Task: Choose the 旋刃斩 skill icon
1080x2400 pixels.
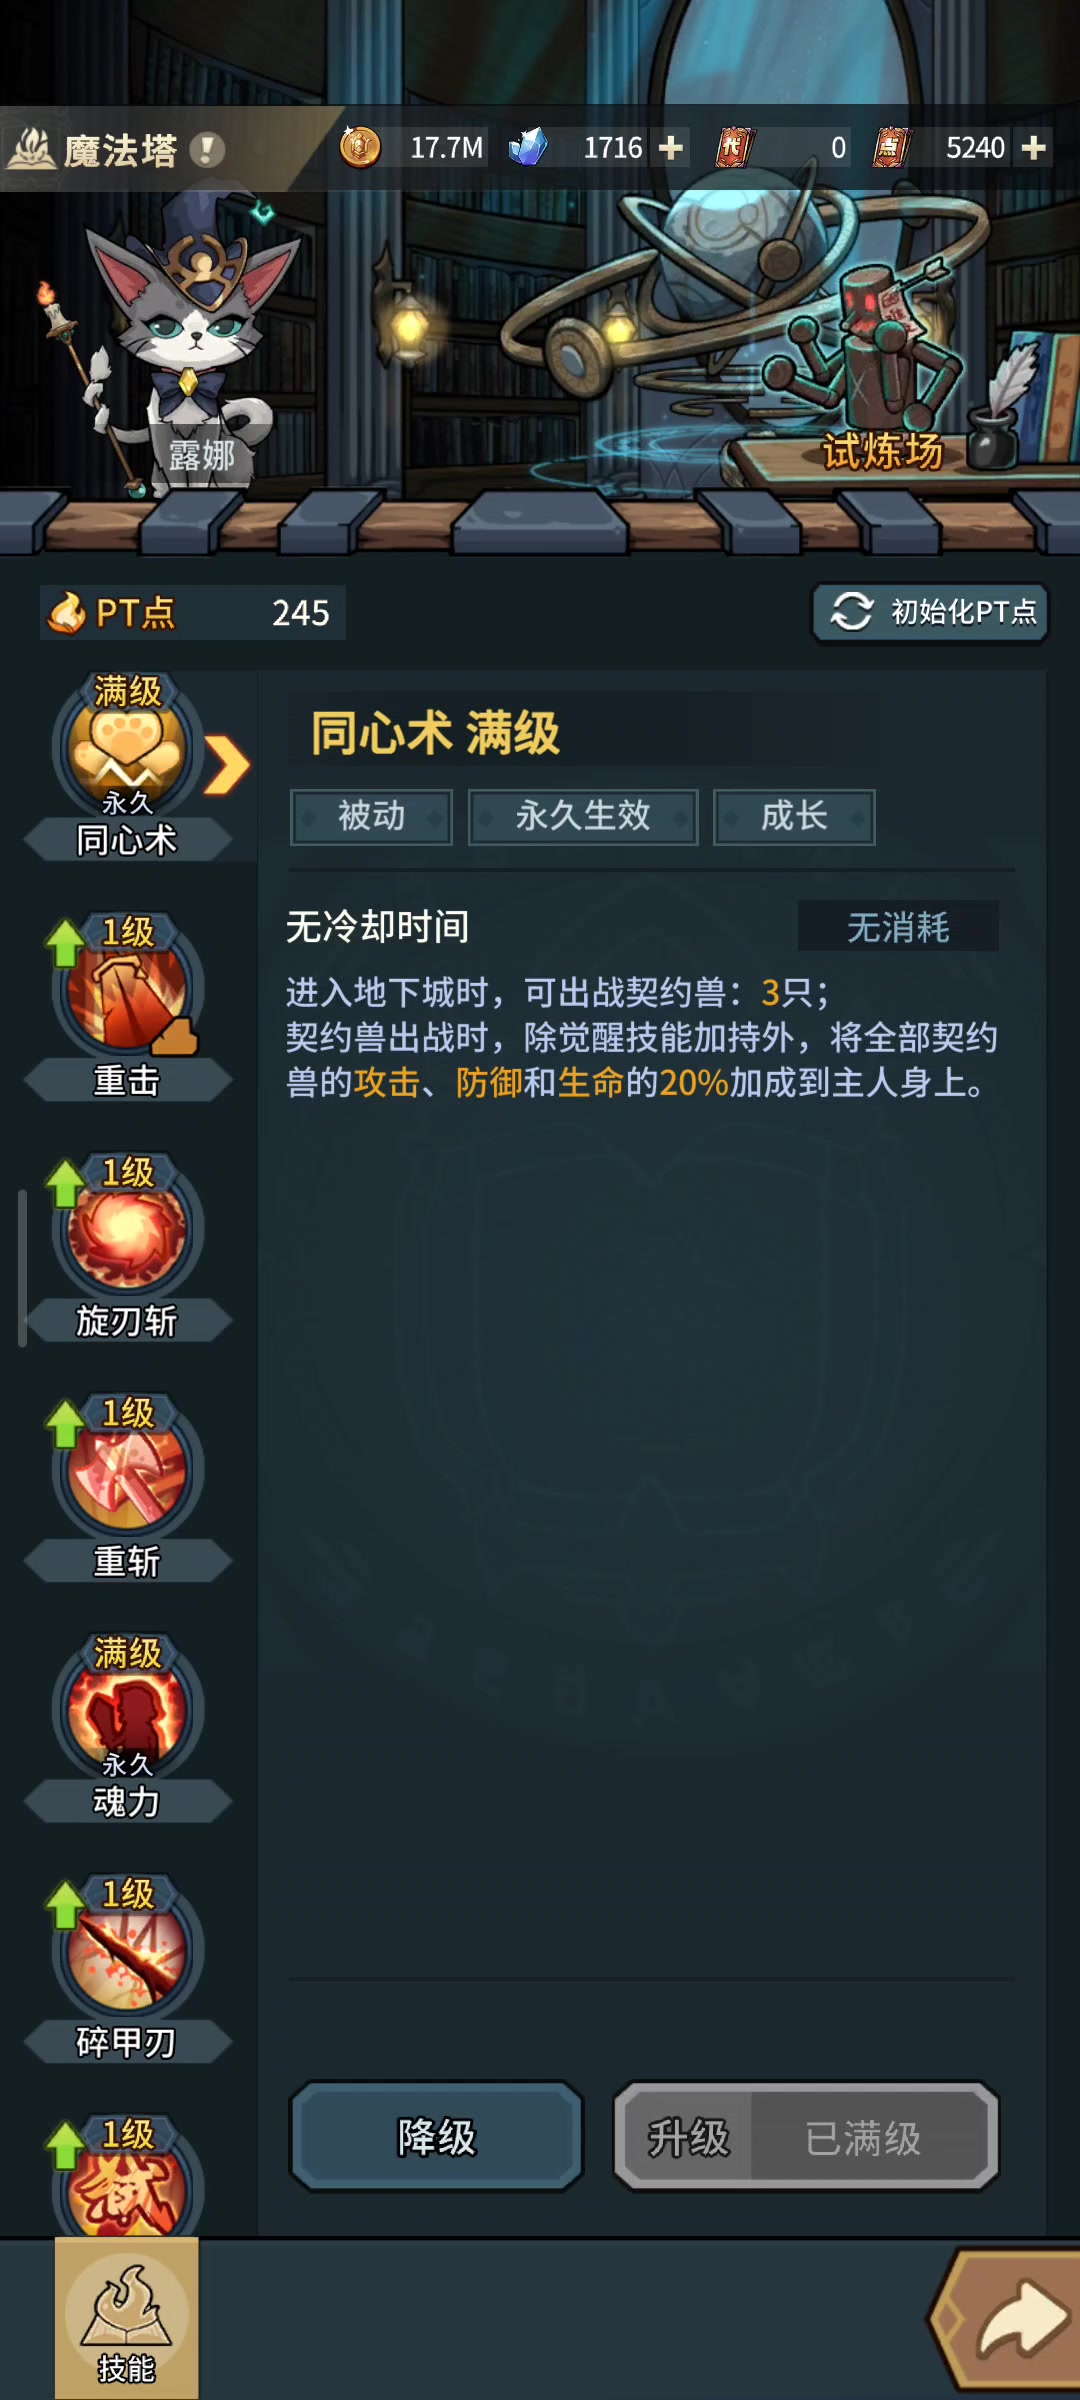Action: coord(127,1230)
